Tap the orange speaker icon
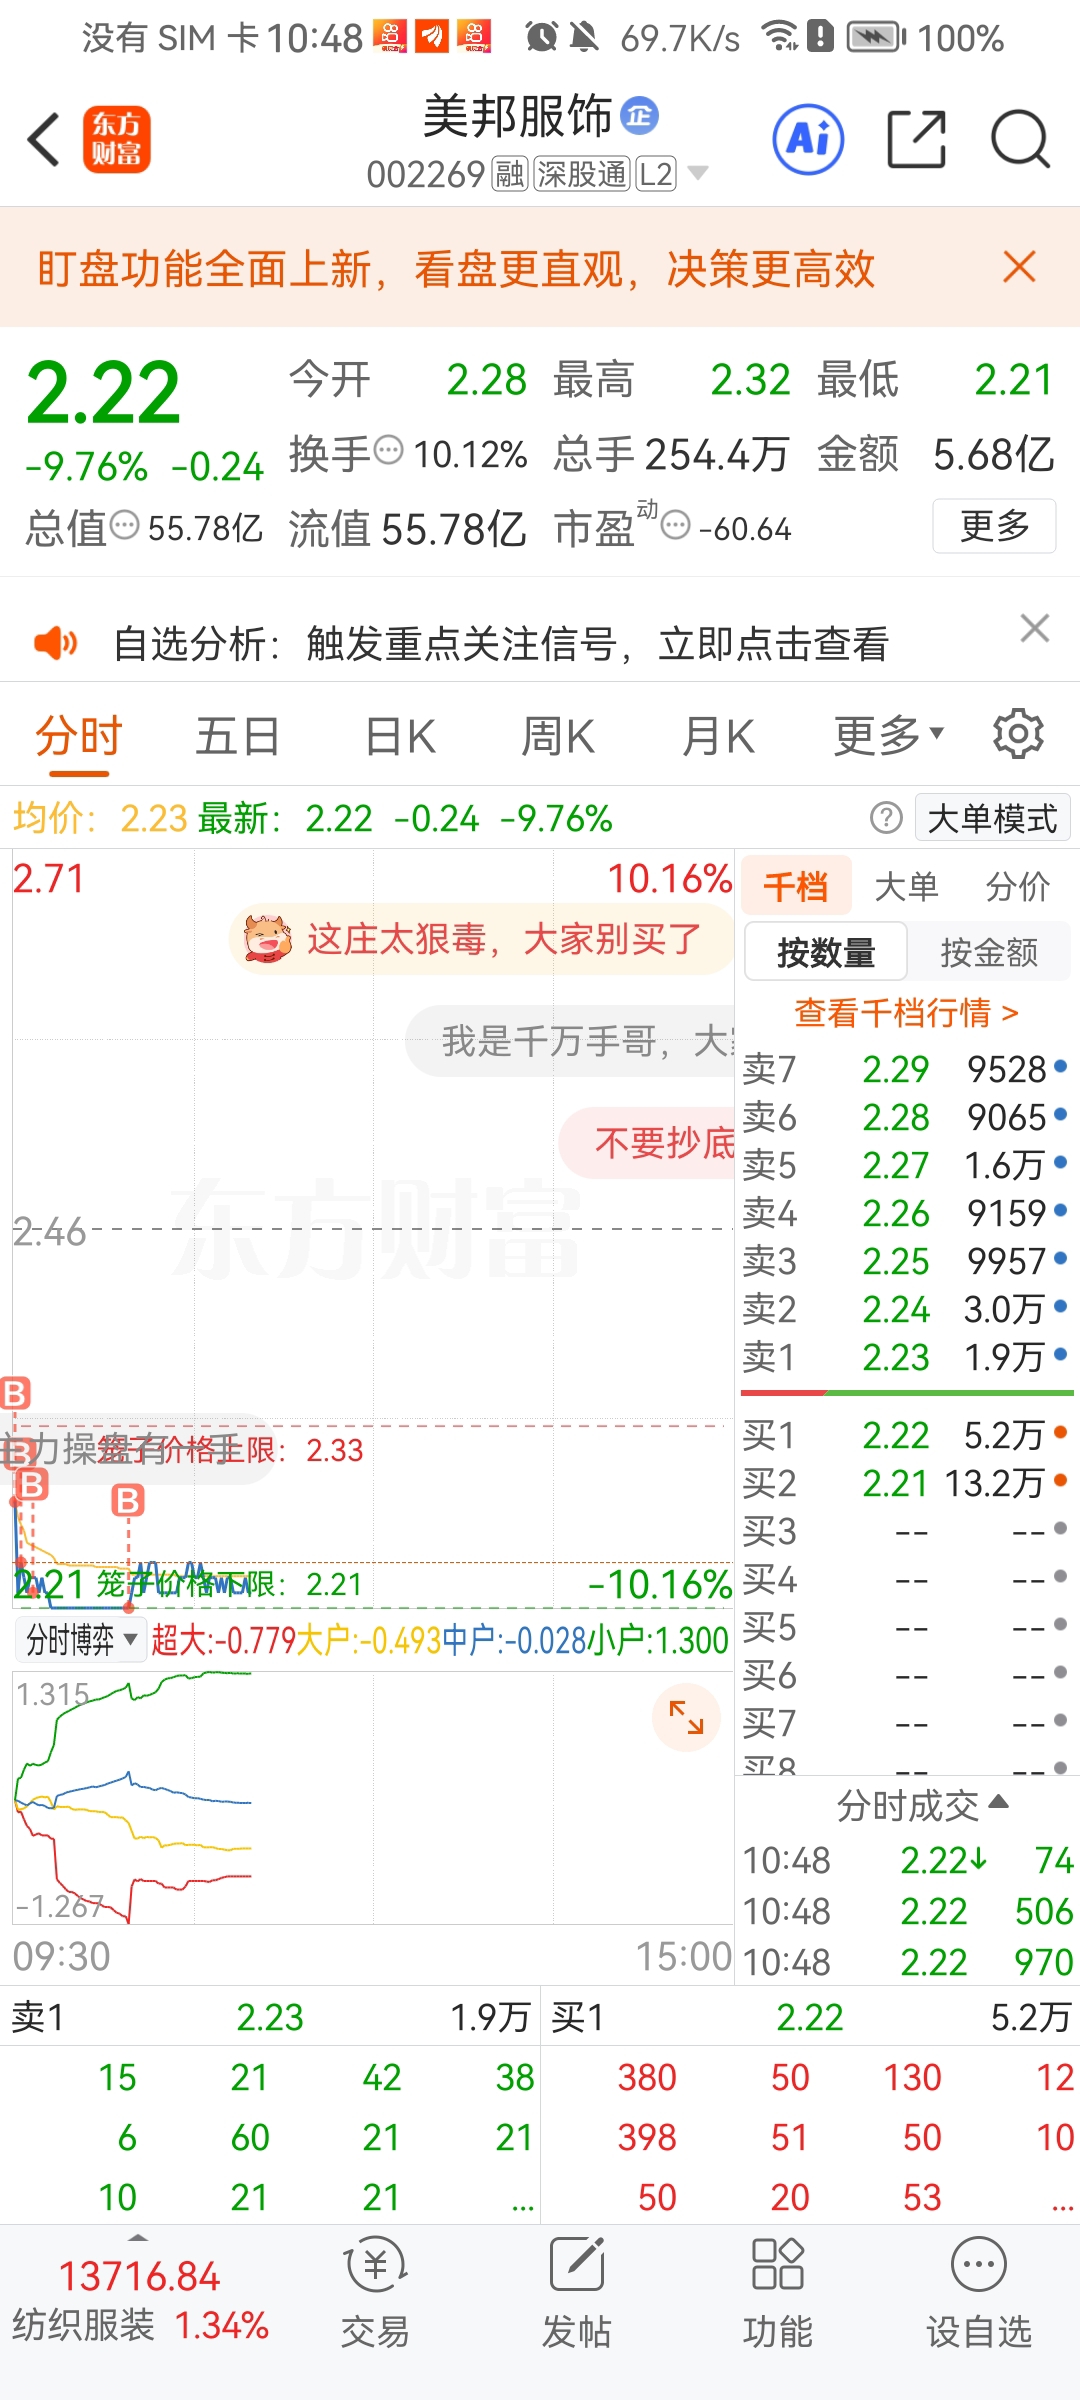 pos(55,643)
